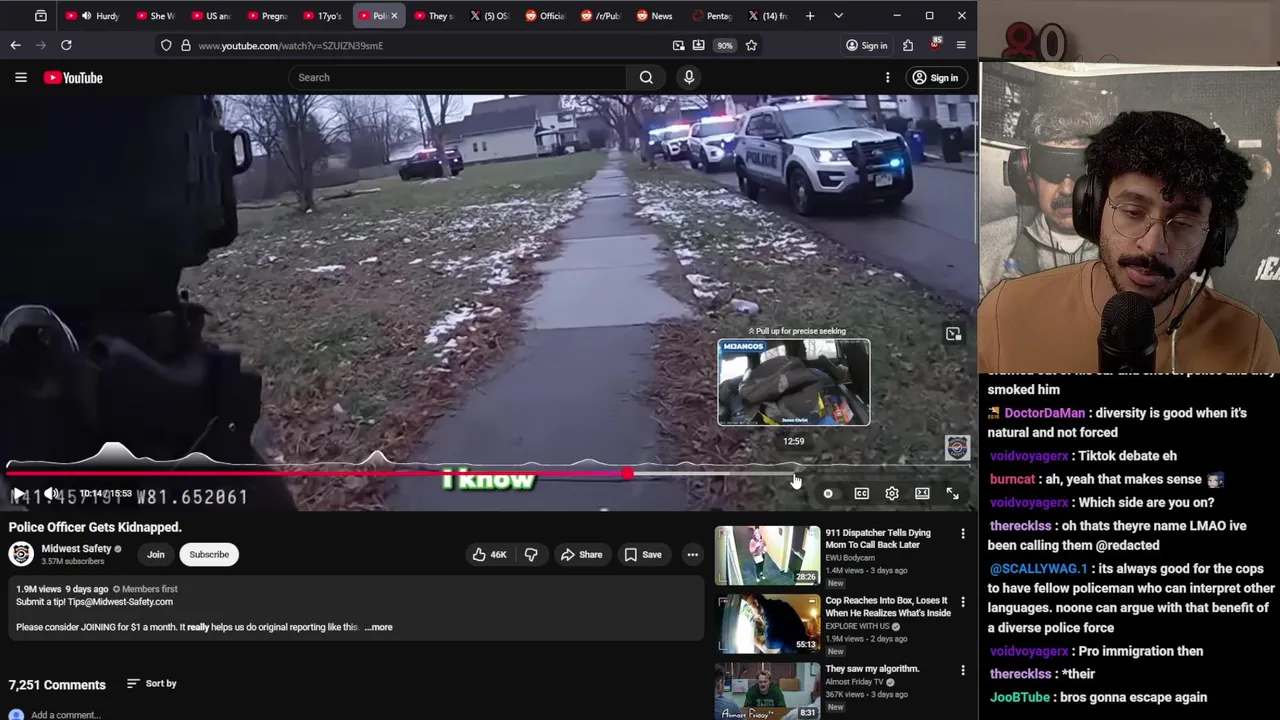The height and width of the screenshot is (720, 1280).
Task: Open uBlock extension icon with badge
Action: coord(935,45)
